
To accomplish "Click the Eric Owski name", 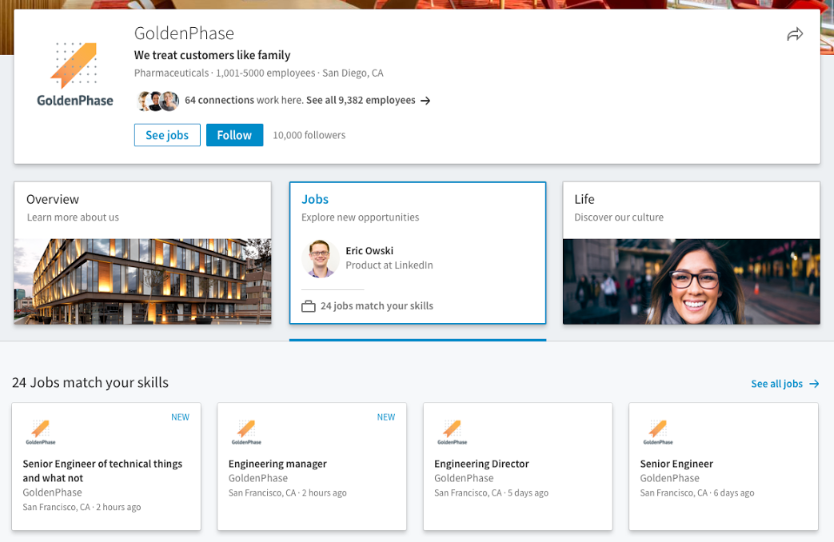I will (370, 251).
